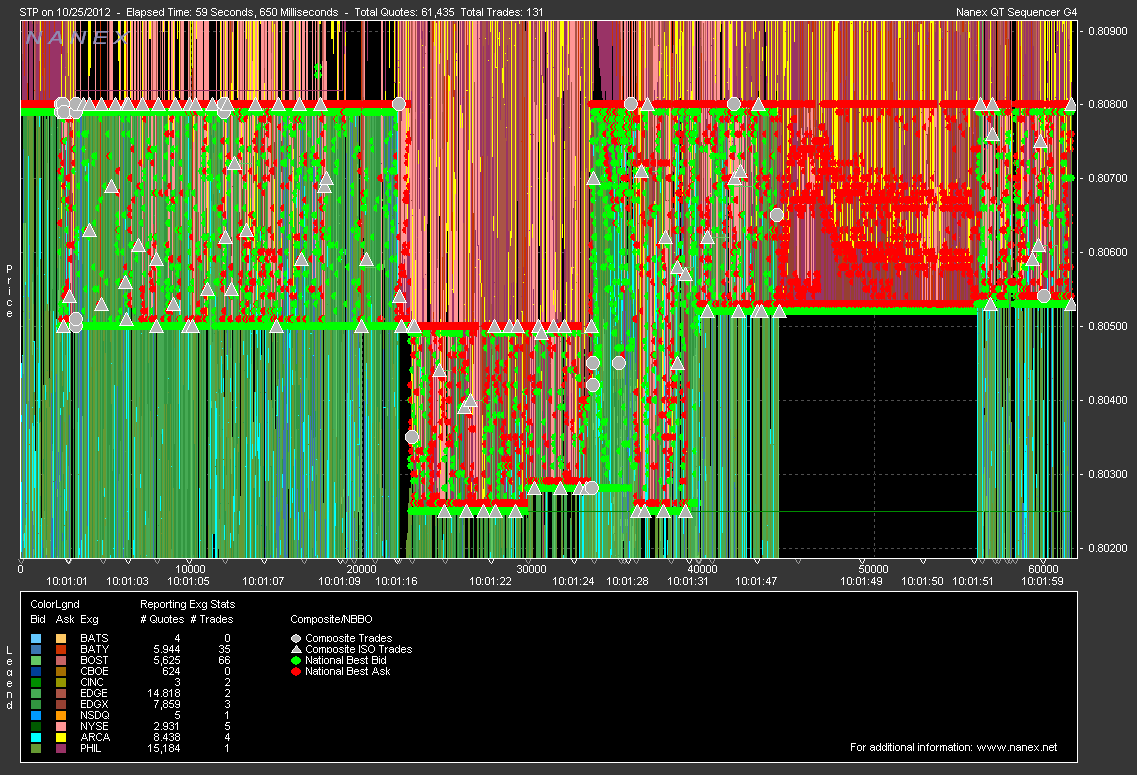The height and width of the screenshot is (775, 1137).
Task: Click the EDGE exchange label in legend
Action: coord(94,694)
